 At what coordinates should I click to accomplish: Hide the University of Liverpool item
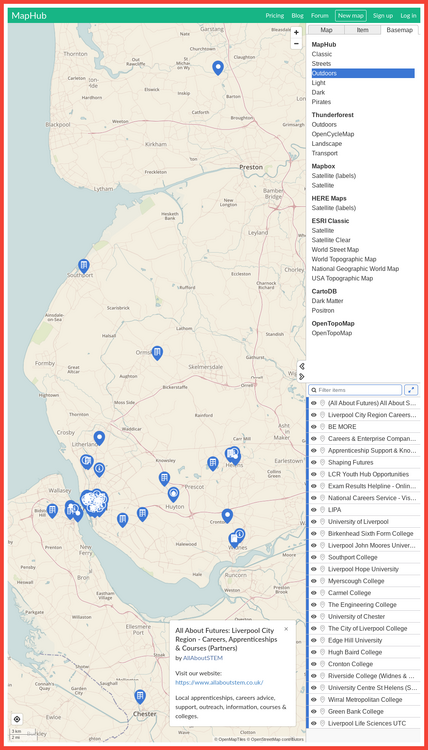pos(314,522)
